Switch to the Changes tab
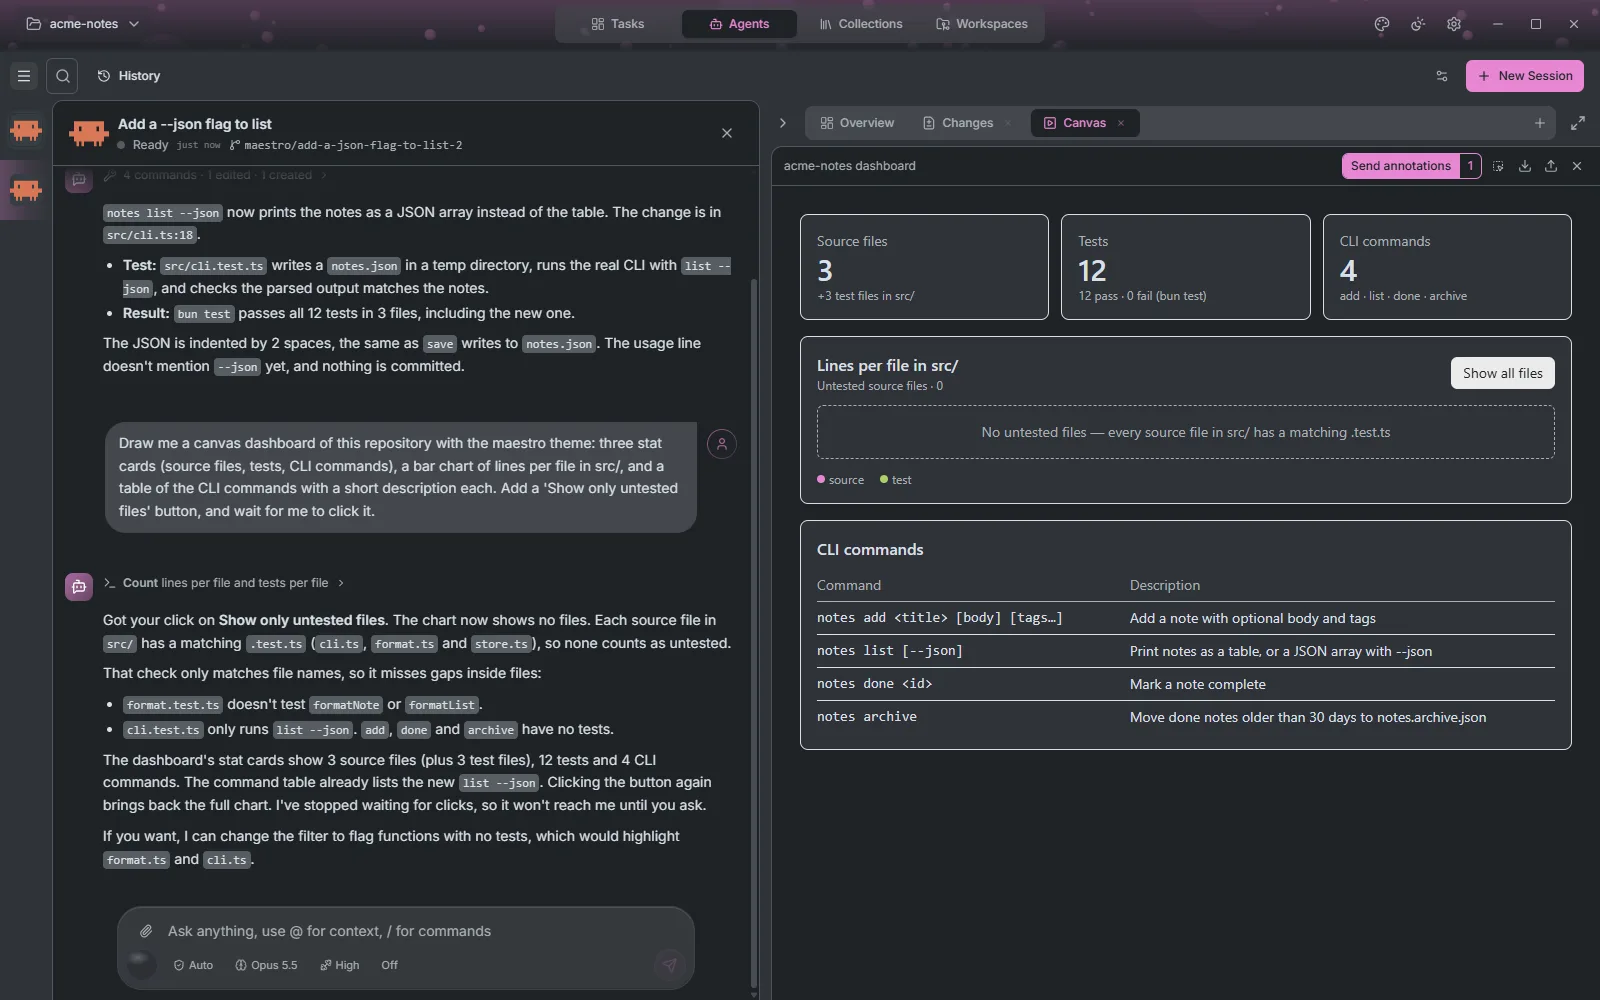The width and height of the screenshot is (1600, 1000). coord(958,123)
